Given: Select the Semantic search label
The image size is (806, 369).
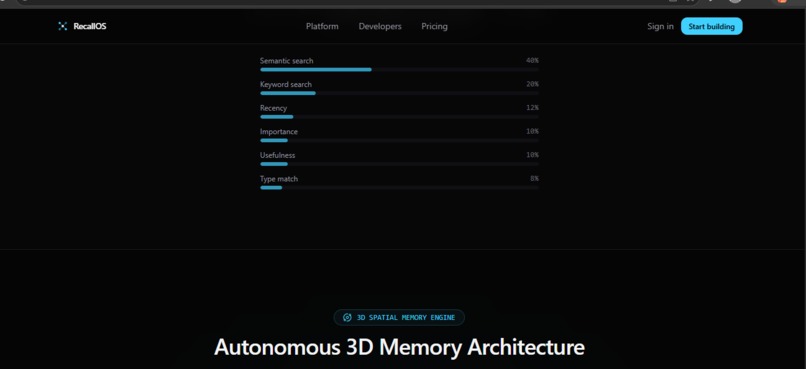Looking at the screenshot, I should [286, 61].
